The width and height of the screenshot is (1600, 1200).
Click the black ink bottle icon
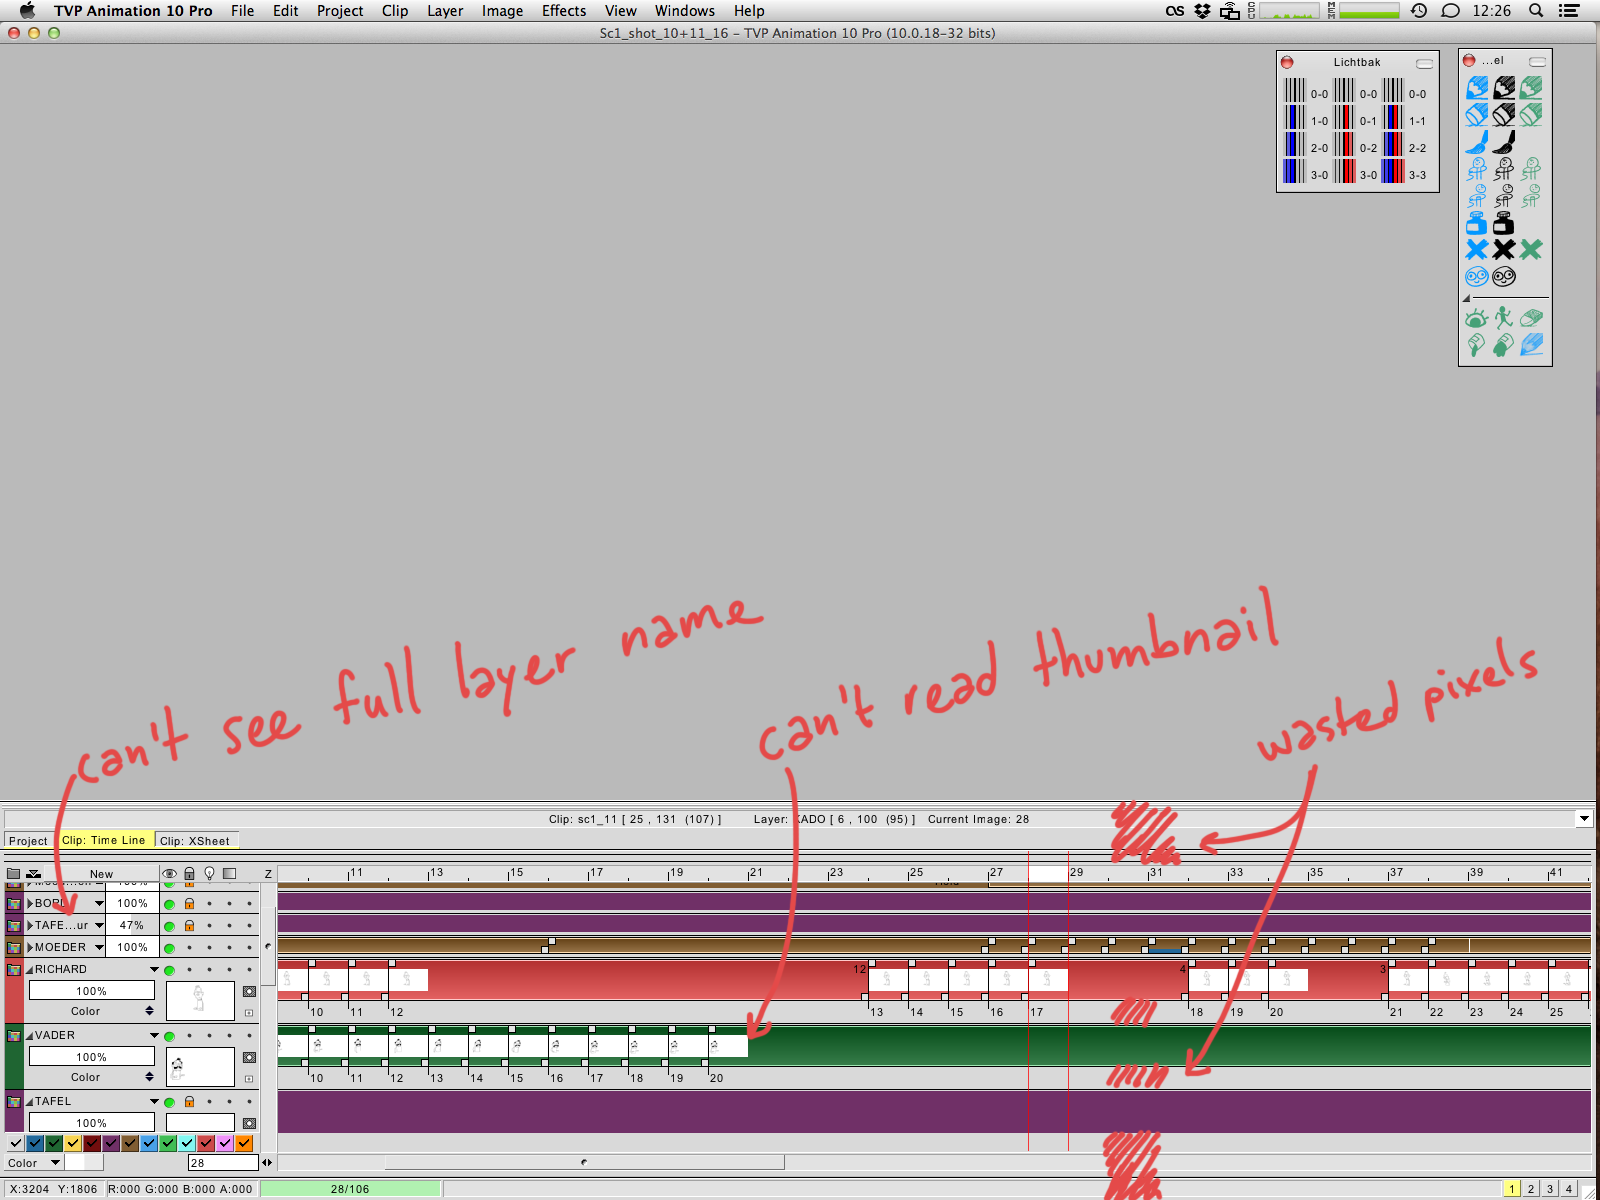click(1504, 223)
